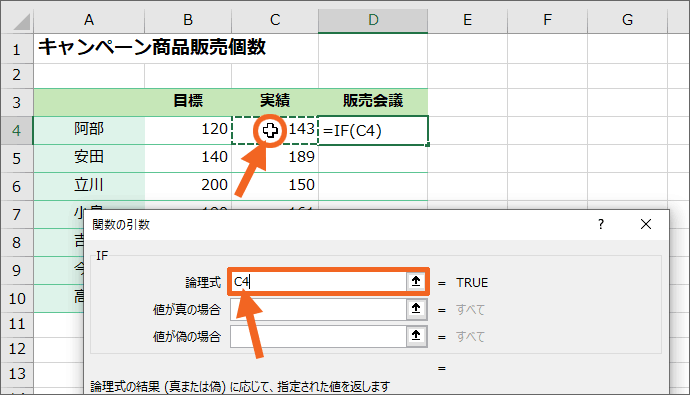Select row 2 header

point(17,76)
